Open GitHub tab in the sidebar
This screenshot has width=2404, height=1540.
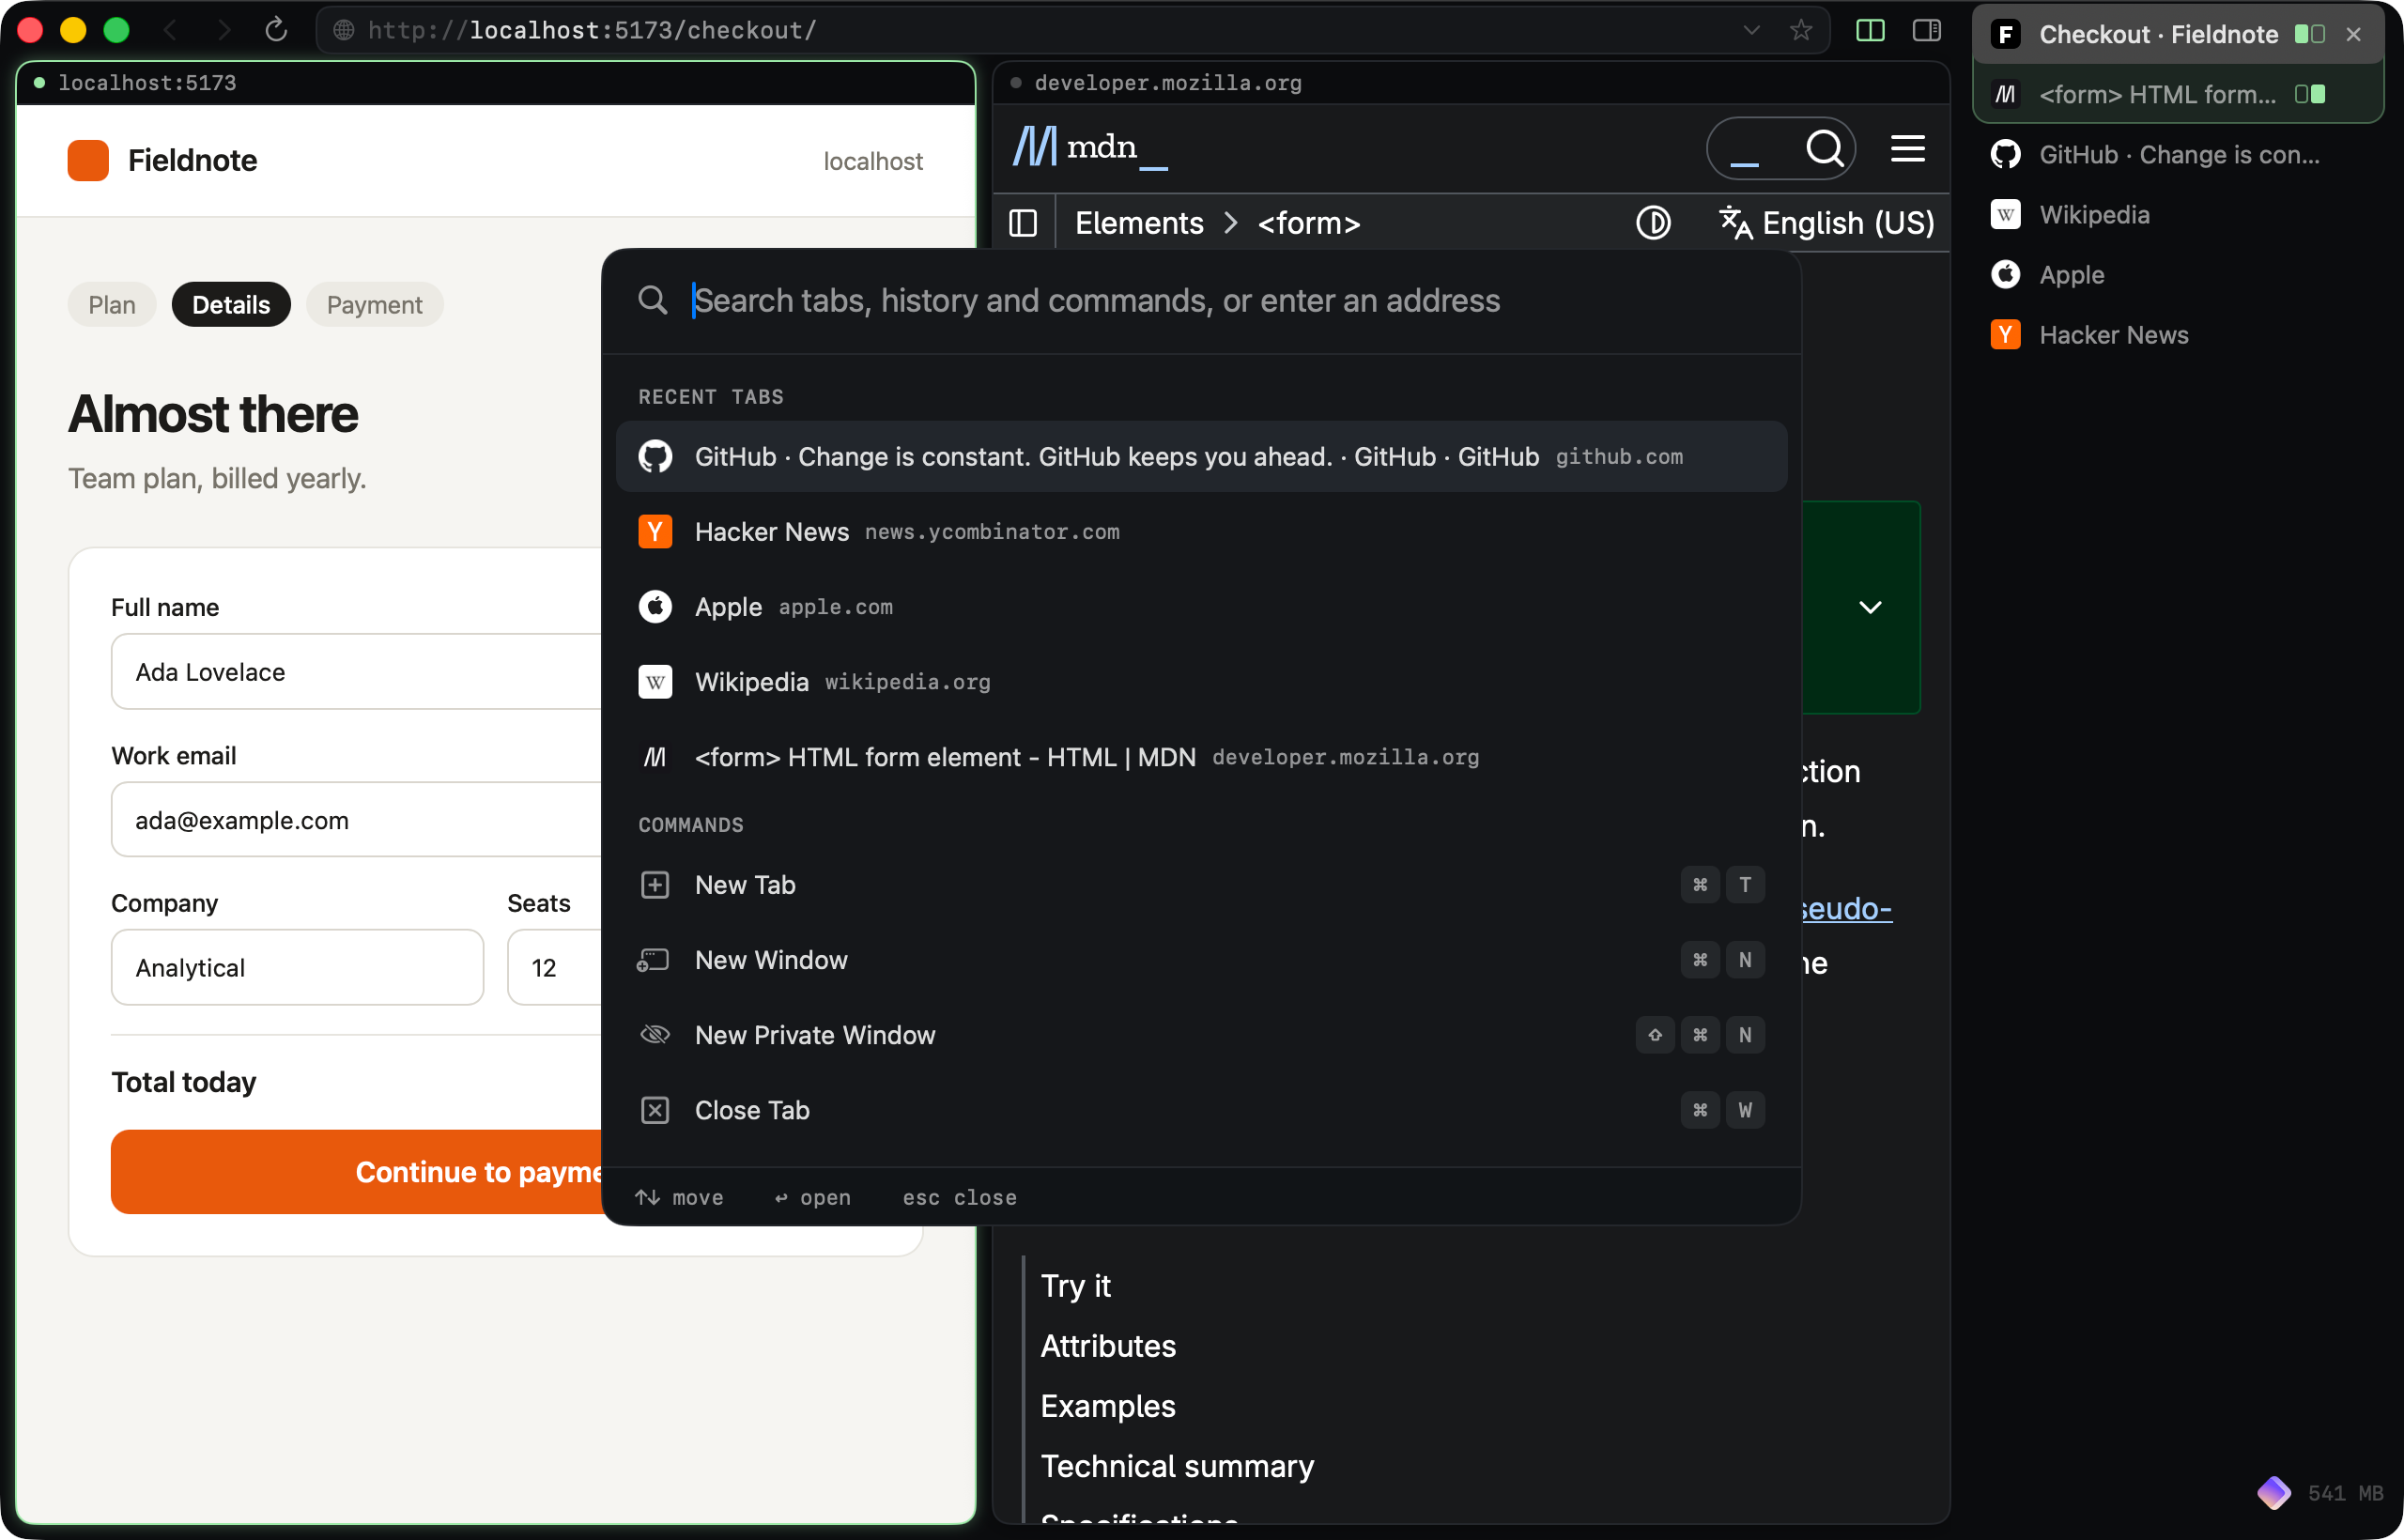click(2177, 154)
